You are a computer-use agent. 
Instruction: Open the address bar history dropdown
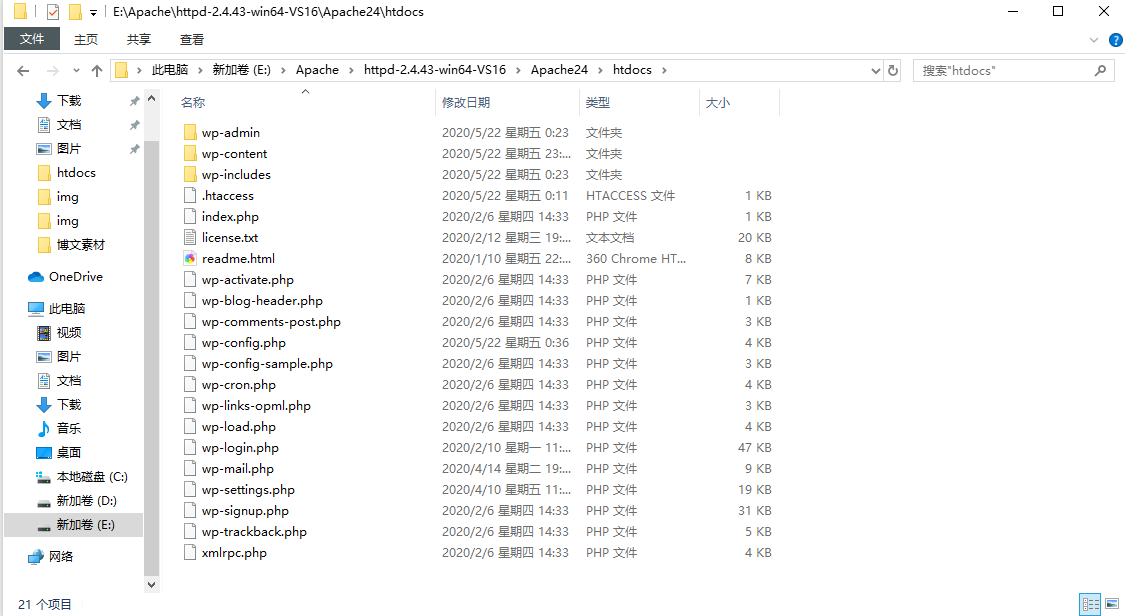[x=875, y=70]
